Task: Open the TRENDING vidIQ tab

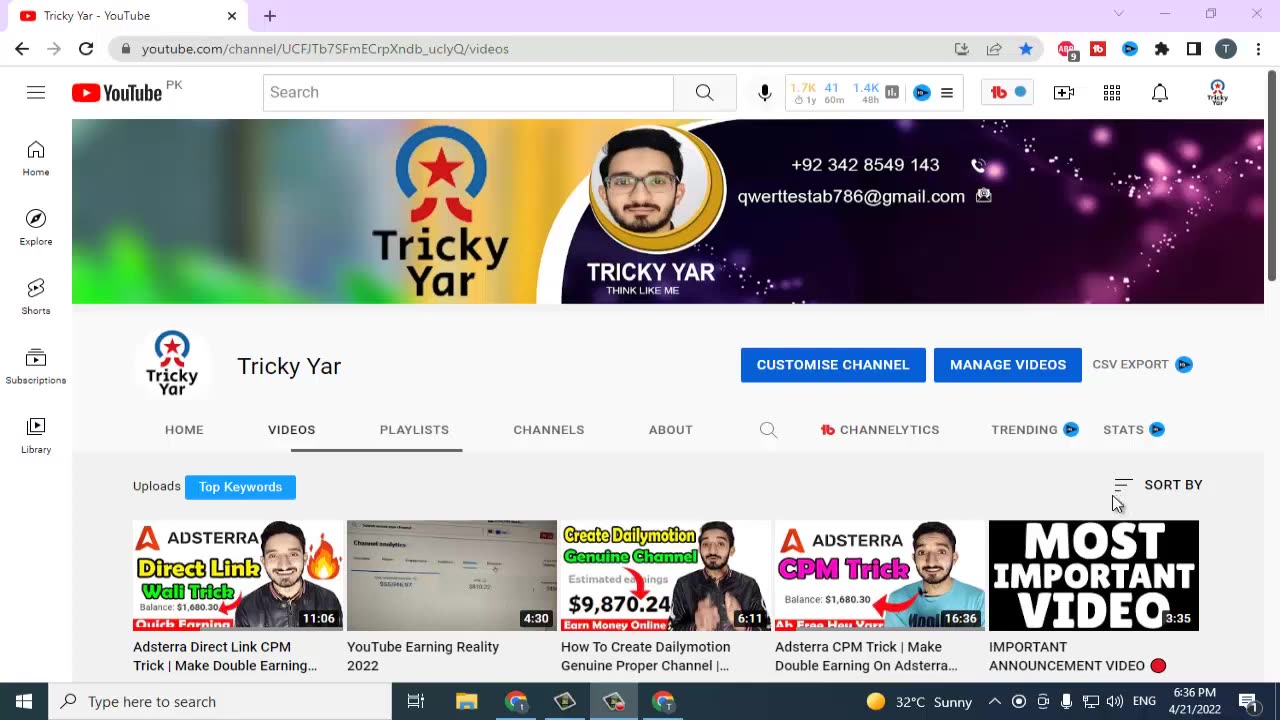Action: pos(1034,430)
